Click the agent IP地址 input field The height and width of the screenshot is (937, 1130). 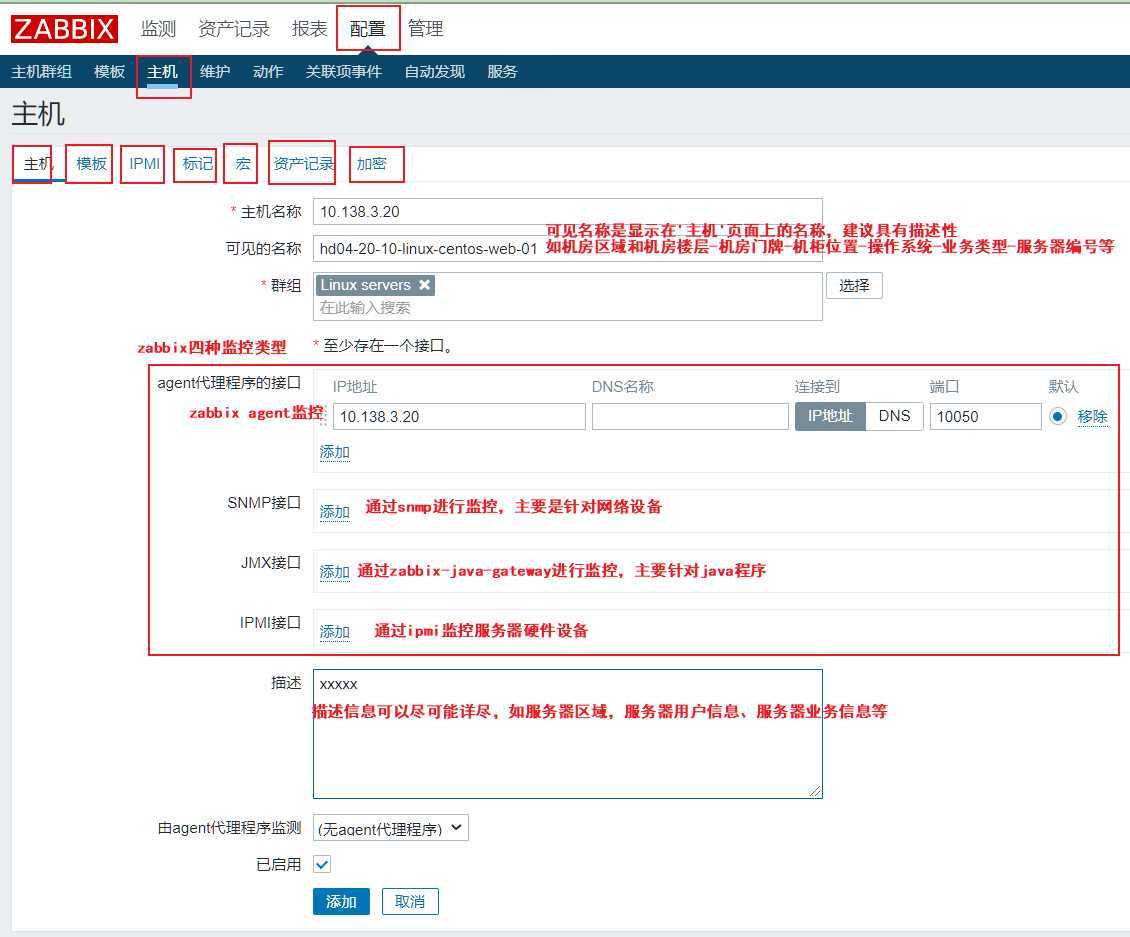pyautogui.click(x=459, y=417)
